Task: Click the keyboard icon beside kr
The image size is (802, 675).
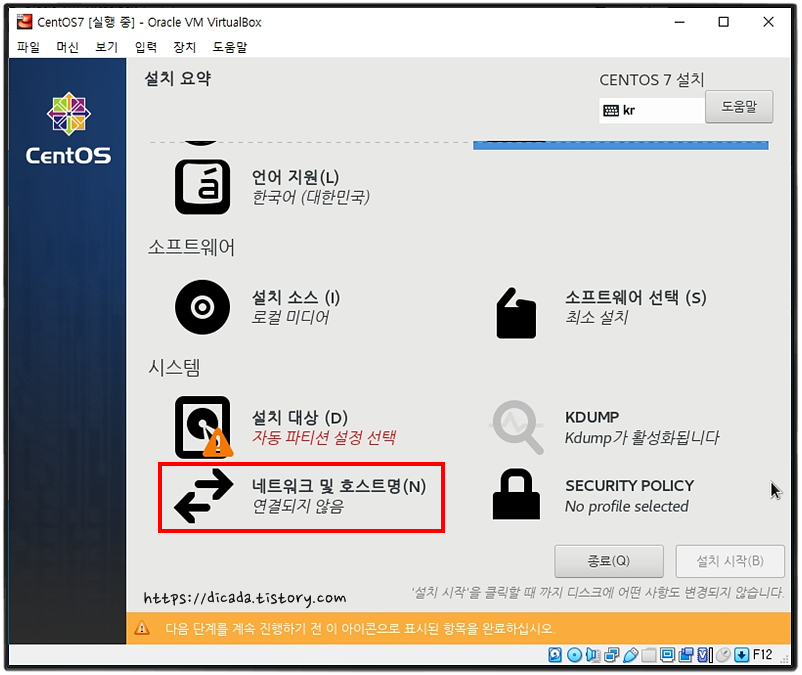Action: click(x=611, y=110)
